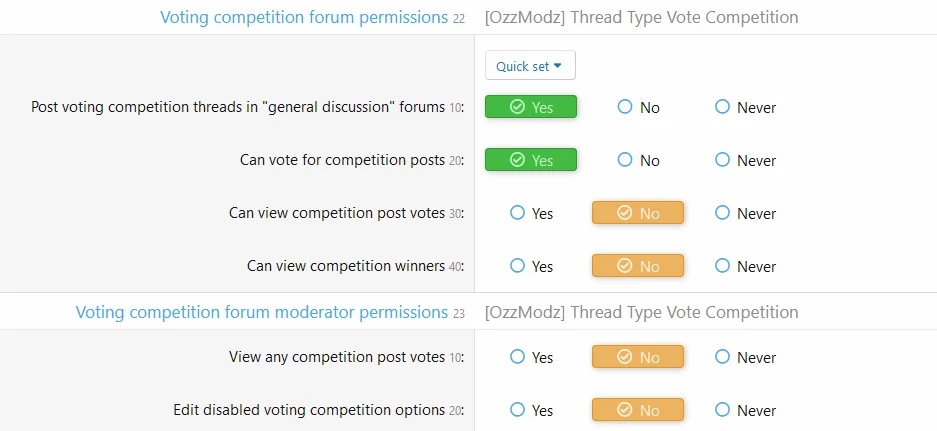Open the Quick set dropdown
Viewport: 937px width, 431px height.
tap(530, 66)
